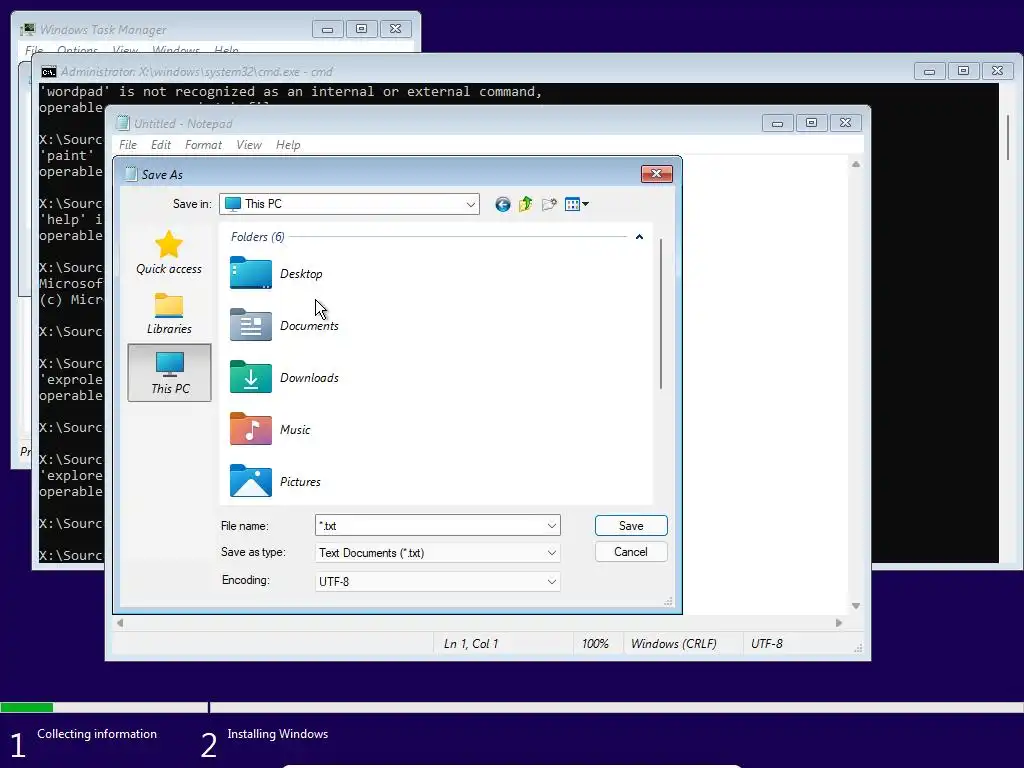Minimize the Notepad window

point(778,123)
